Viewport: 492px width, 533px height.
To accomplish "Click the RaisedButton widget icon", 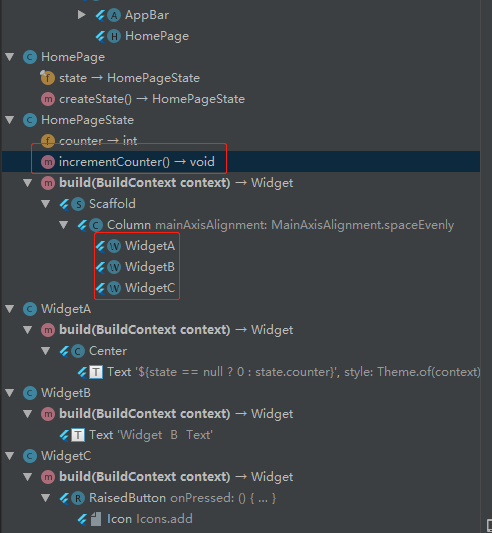I will coord(78,498).
